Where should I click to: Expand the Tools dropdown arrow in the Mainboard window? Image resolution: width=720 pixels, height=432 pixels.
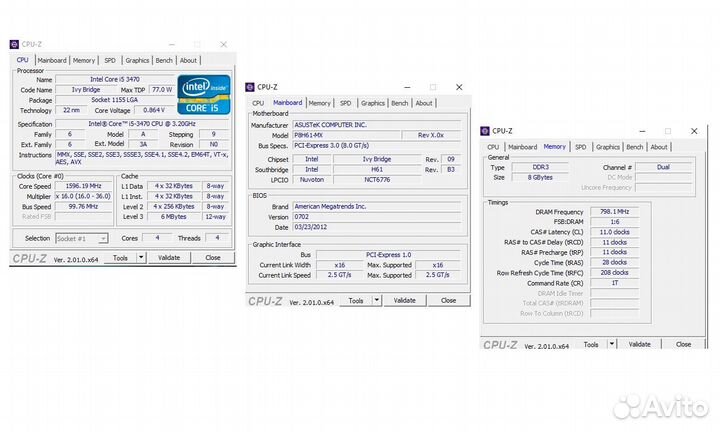(377, 300)
